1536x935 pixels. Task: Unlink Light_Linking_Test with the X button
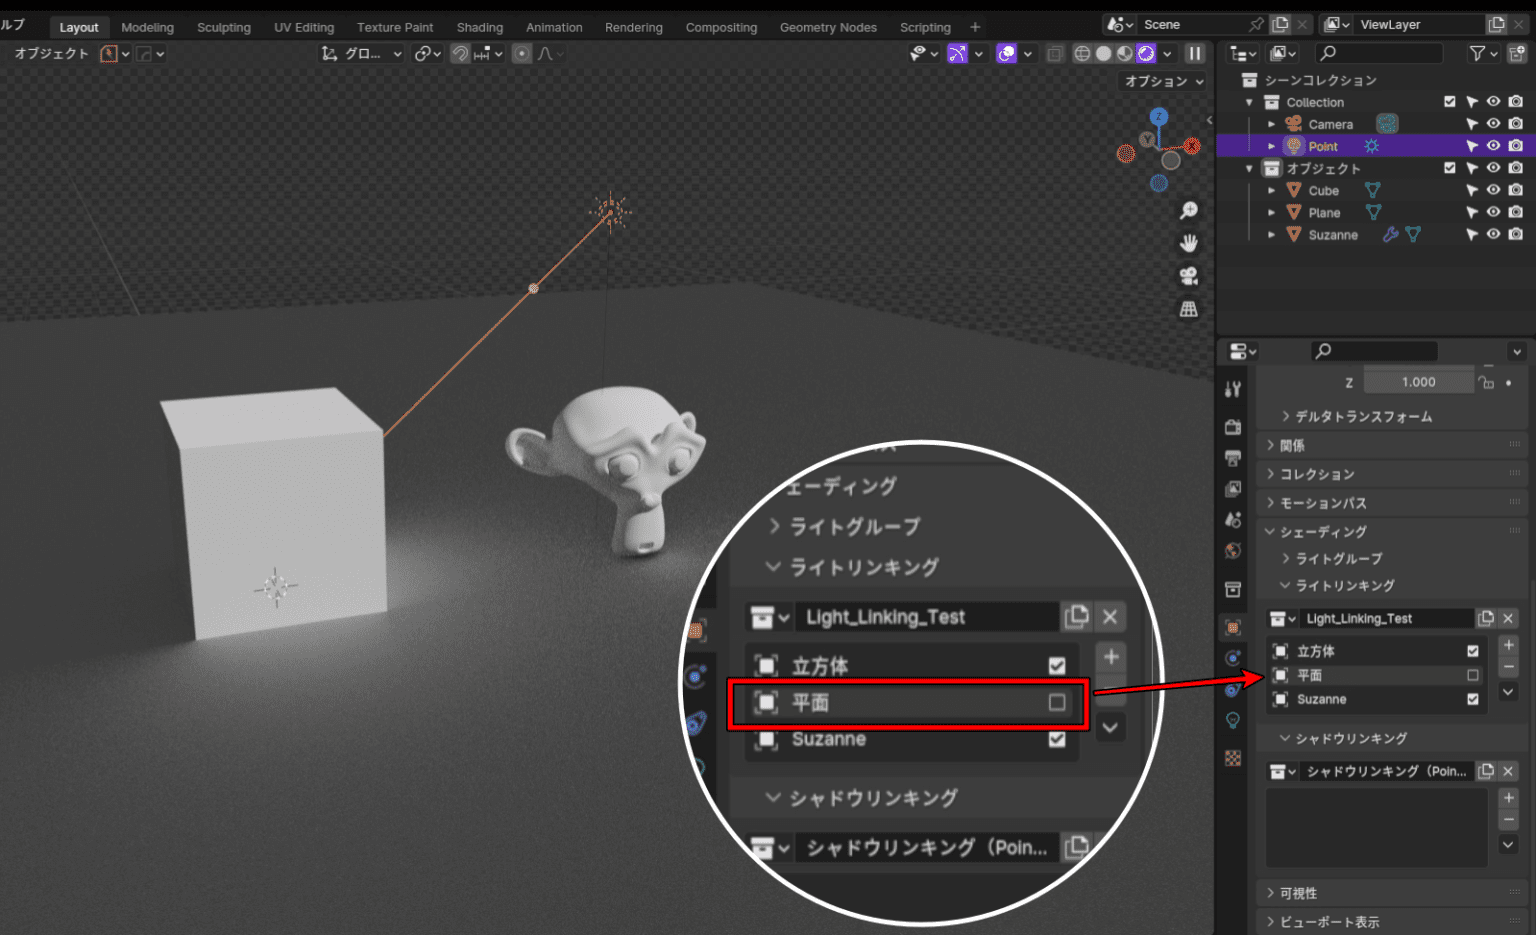[1508, 618]
